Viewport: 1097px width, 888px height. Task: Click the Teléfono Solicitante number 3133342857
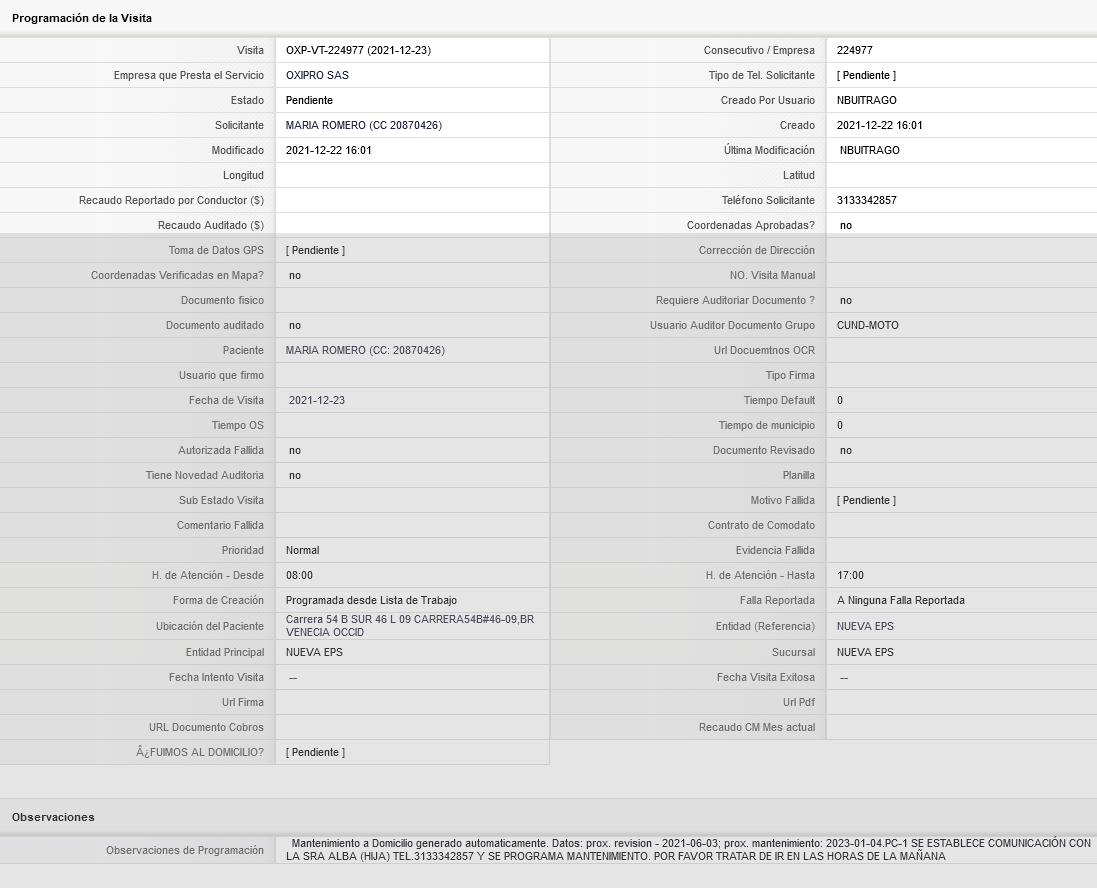[x=866, y=200]
